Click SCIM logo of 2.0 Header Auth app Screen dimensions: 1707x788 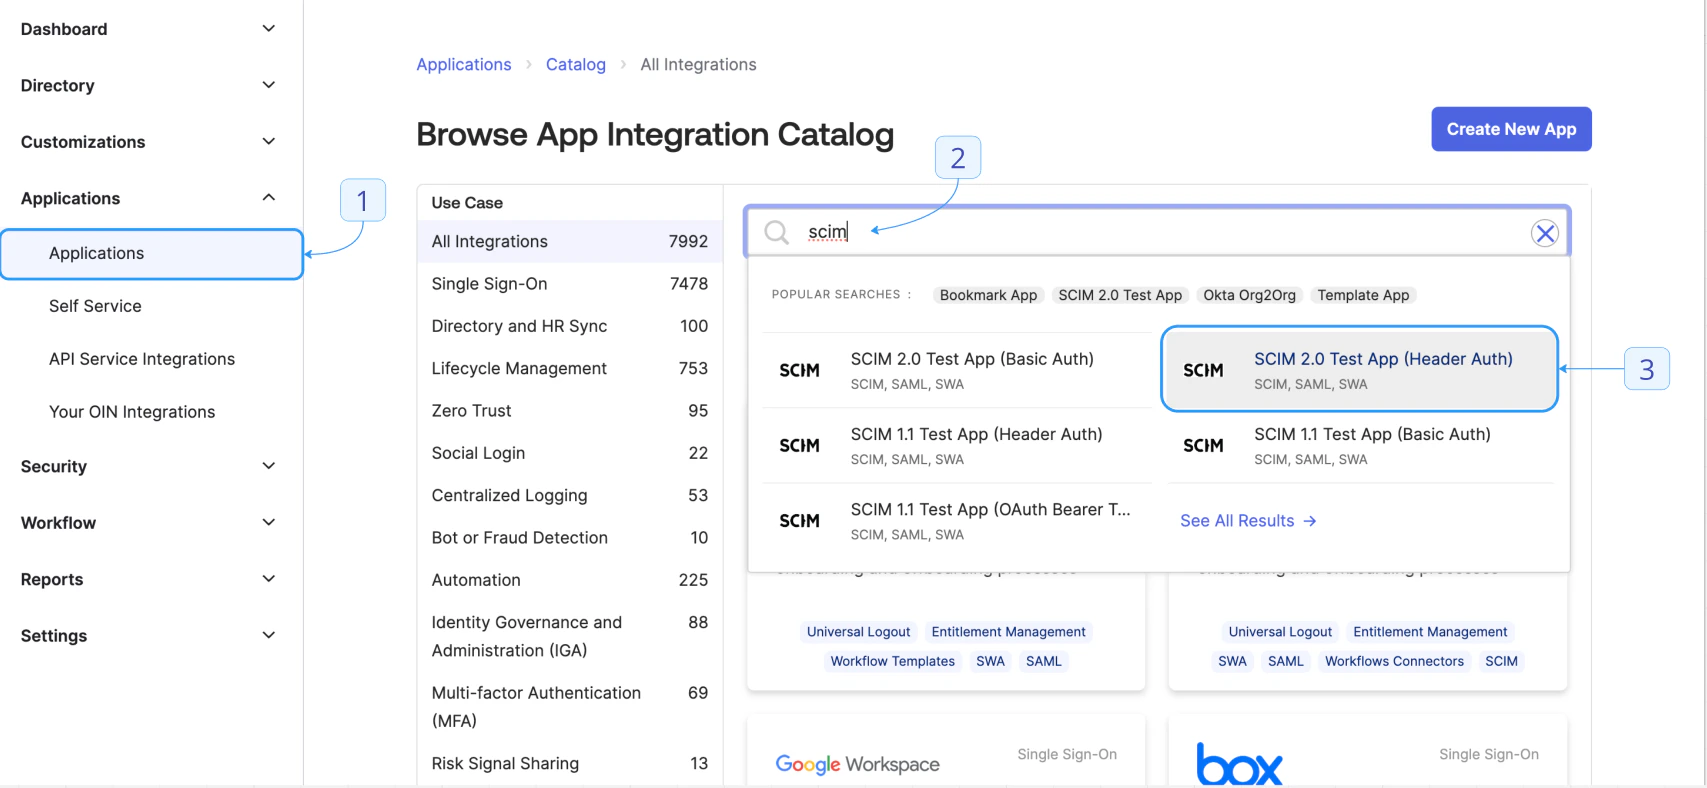1203,371
